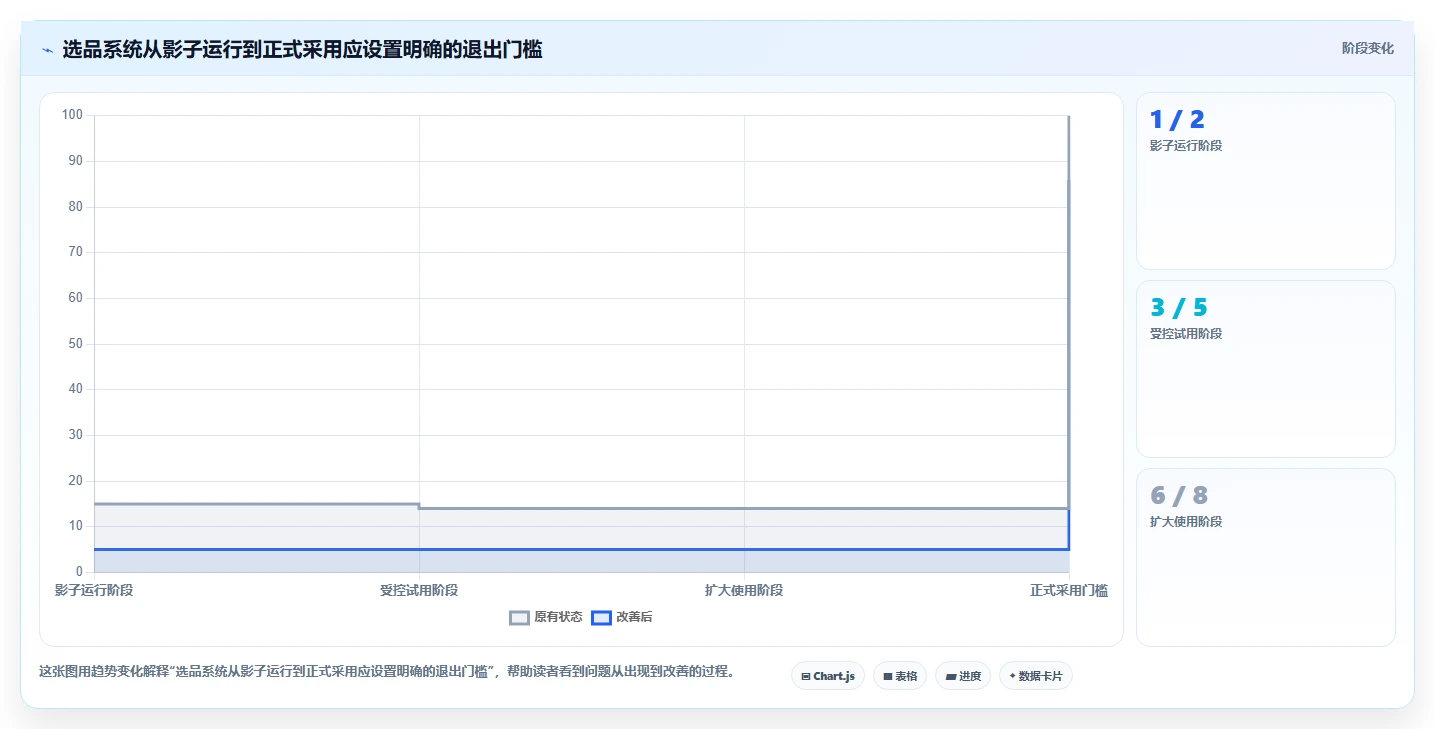Click the 受控试用阶段 x-axis label

419,590
